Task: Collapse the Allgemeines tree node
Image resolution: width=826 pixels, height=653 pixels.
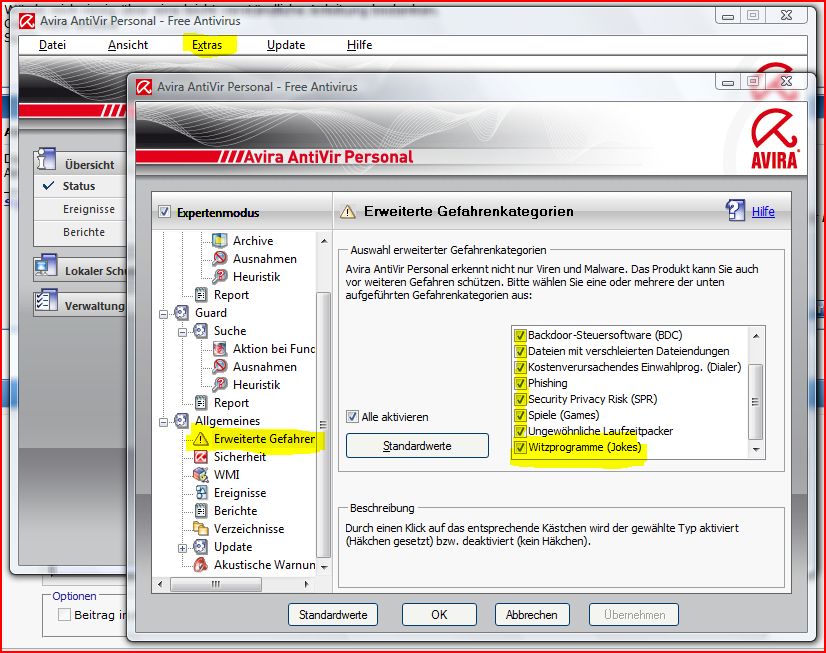Action: click(163, 422)
